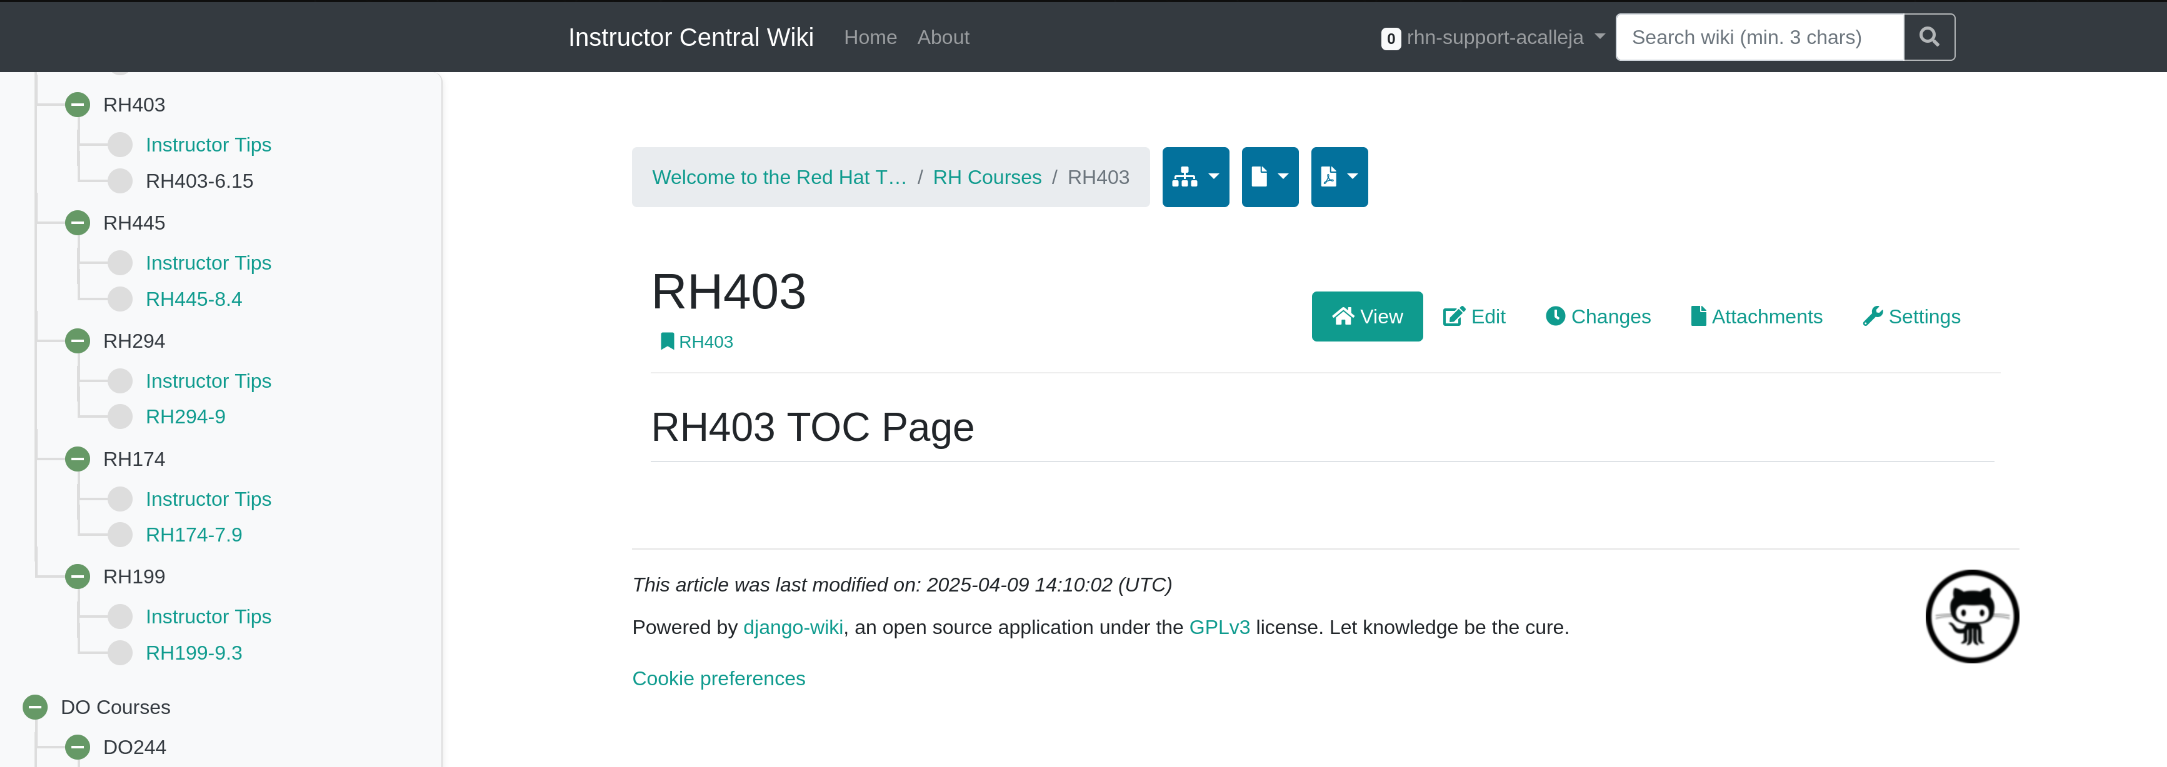Select the DO244 label in sidebar tree
Viewport: 2167px width, 767px height.
pyautogui.click(x=134, y=747)
